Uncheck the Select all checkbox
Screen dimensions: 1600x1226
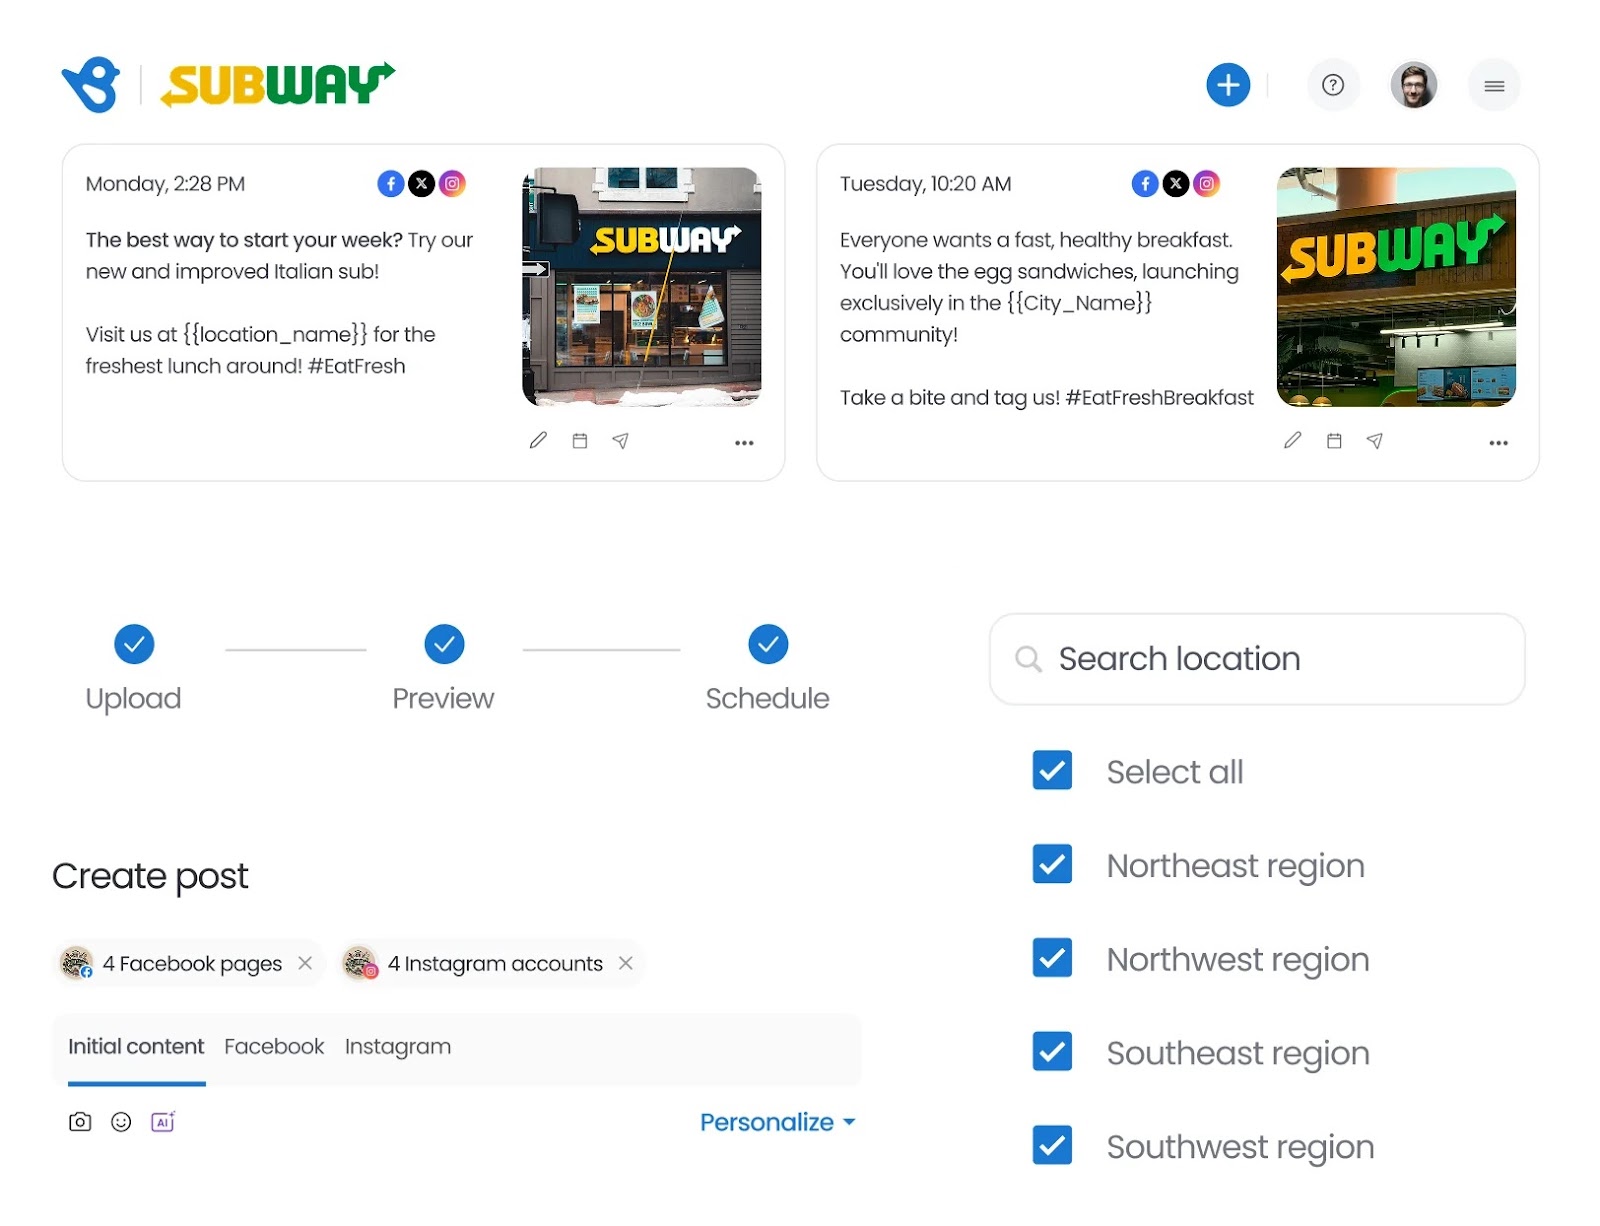pos(1052,770)
